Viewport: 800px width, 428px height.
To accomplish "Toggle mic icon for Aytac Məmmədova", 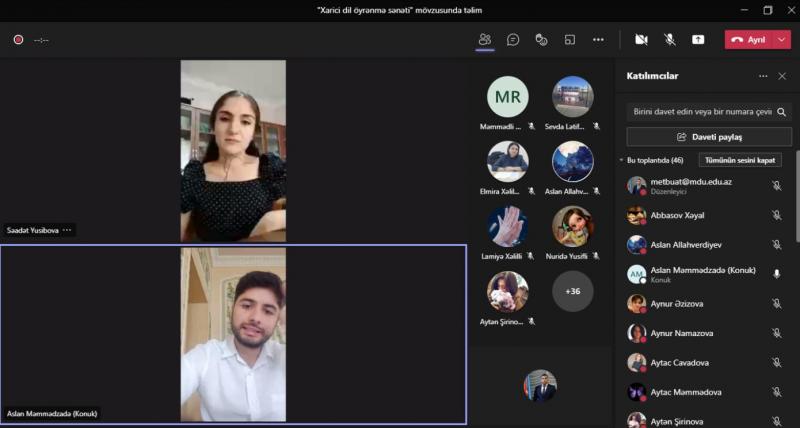I will [x=777, y=392].
